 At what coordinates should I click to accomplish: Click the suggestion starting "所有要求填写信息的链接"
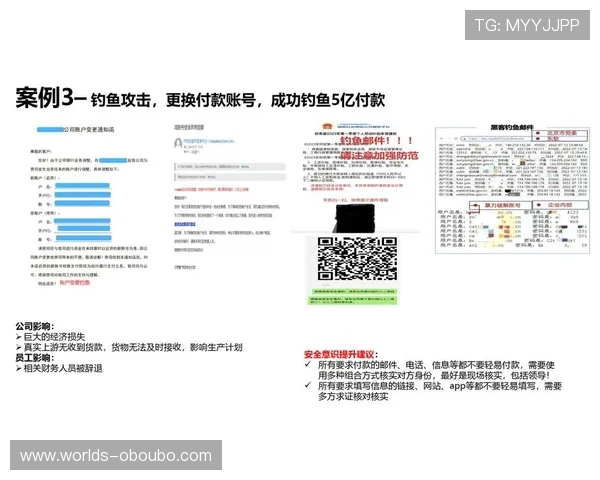(x=440, y=391)
